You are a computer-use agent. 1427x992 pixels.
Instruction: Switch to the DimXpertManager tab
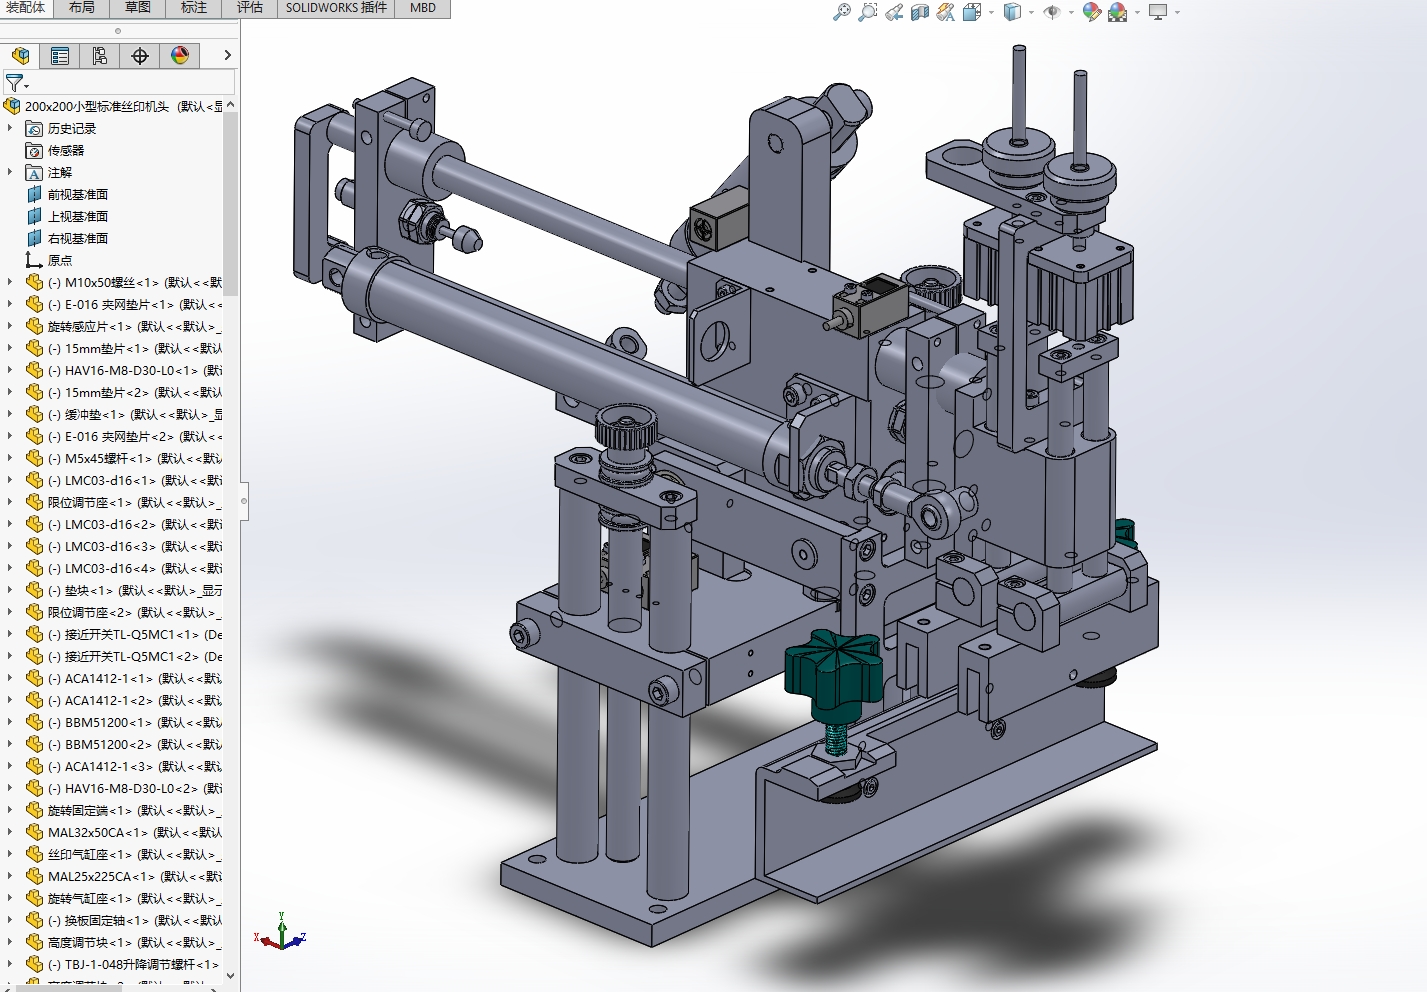tap(140, 56)
